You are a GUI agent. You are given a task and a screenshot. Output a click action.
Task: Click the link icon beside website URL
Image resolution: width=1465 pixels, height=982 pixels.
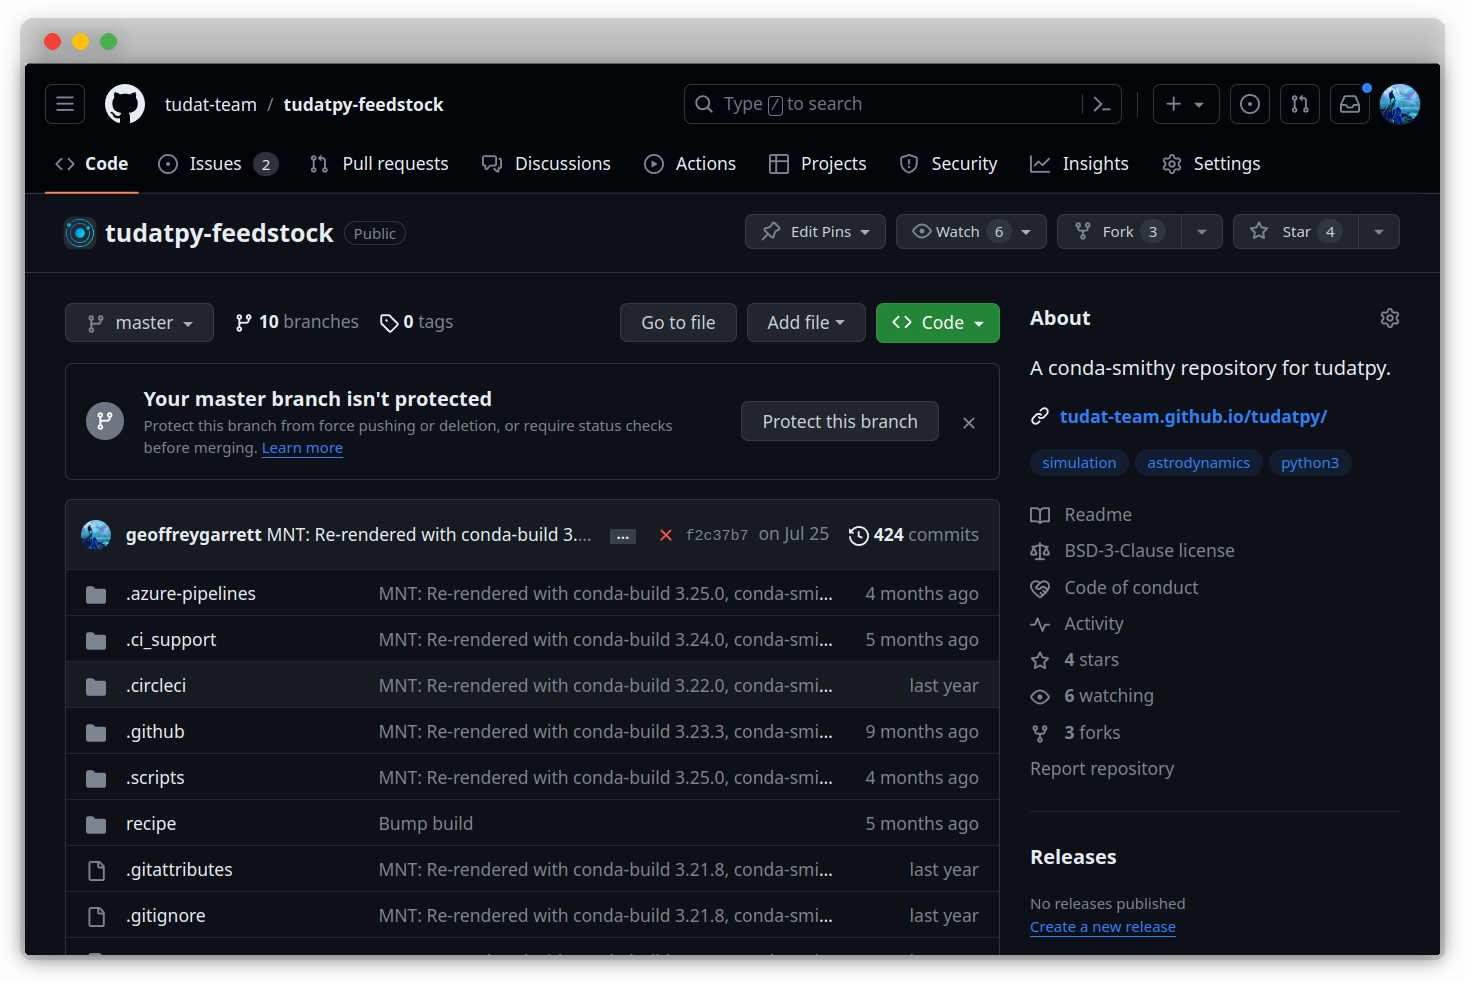pos(1040,417)
